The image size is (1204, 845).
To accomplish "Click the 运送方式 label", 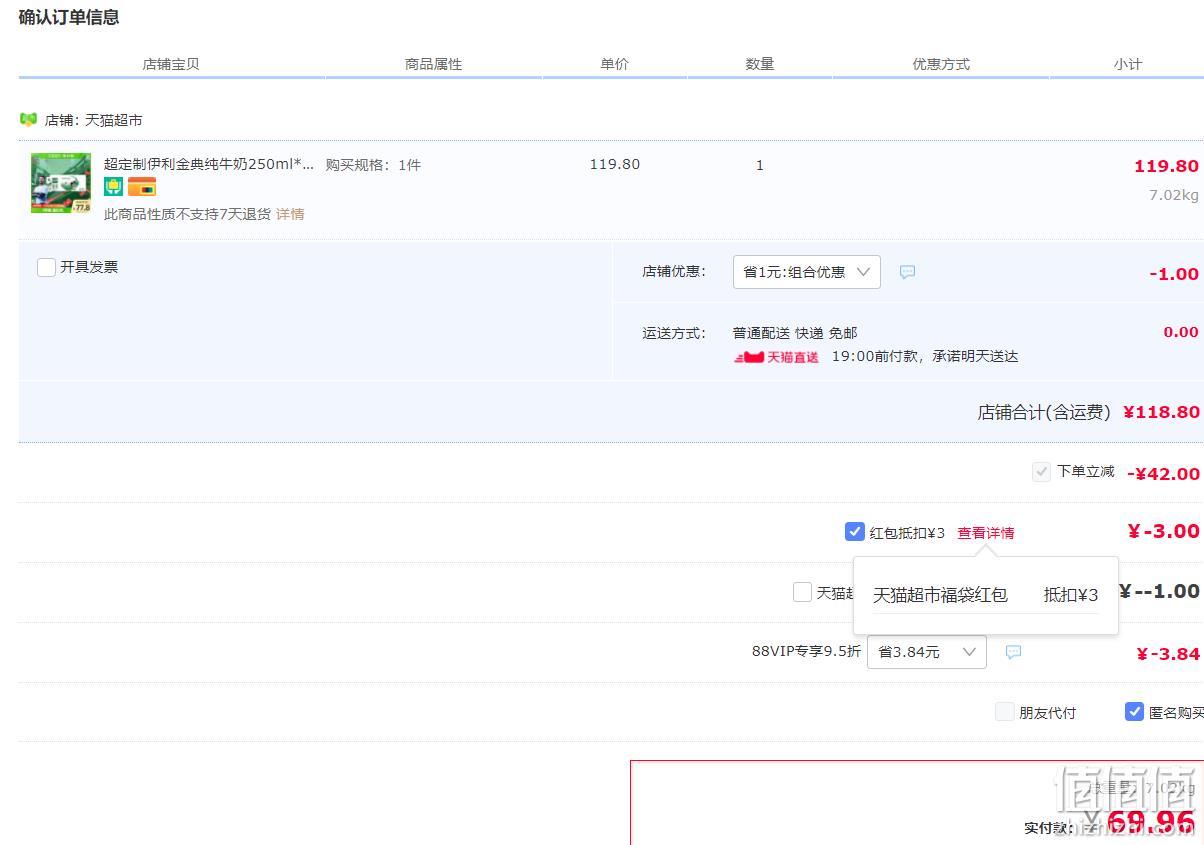I will click(x=674, y=333).
